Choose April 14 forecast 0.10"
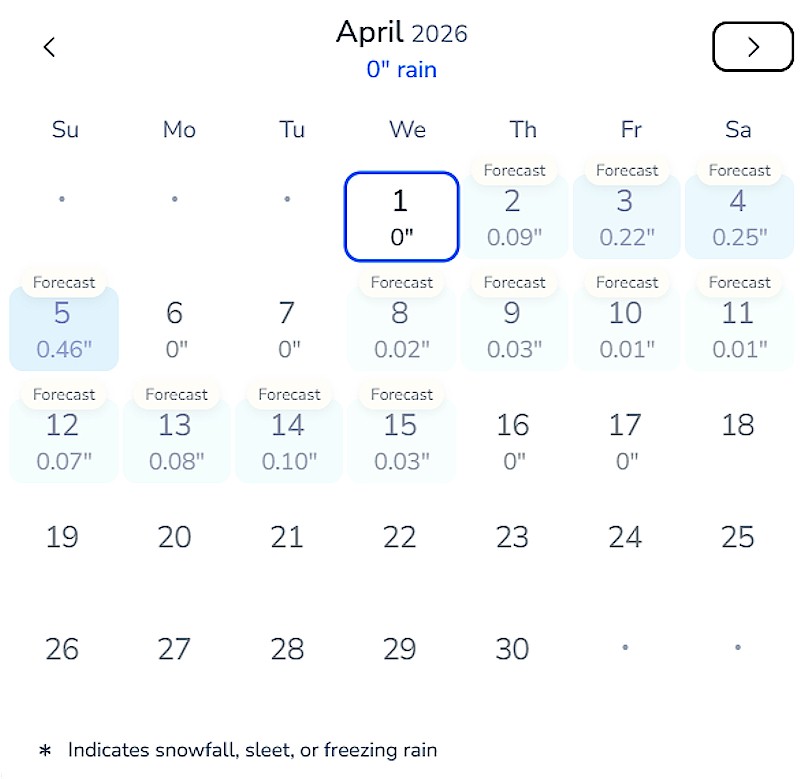 pyautogui.click(x=288, y=441)
